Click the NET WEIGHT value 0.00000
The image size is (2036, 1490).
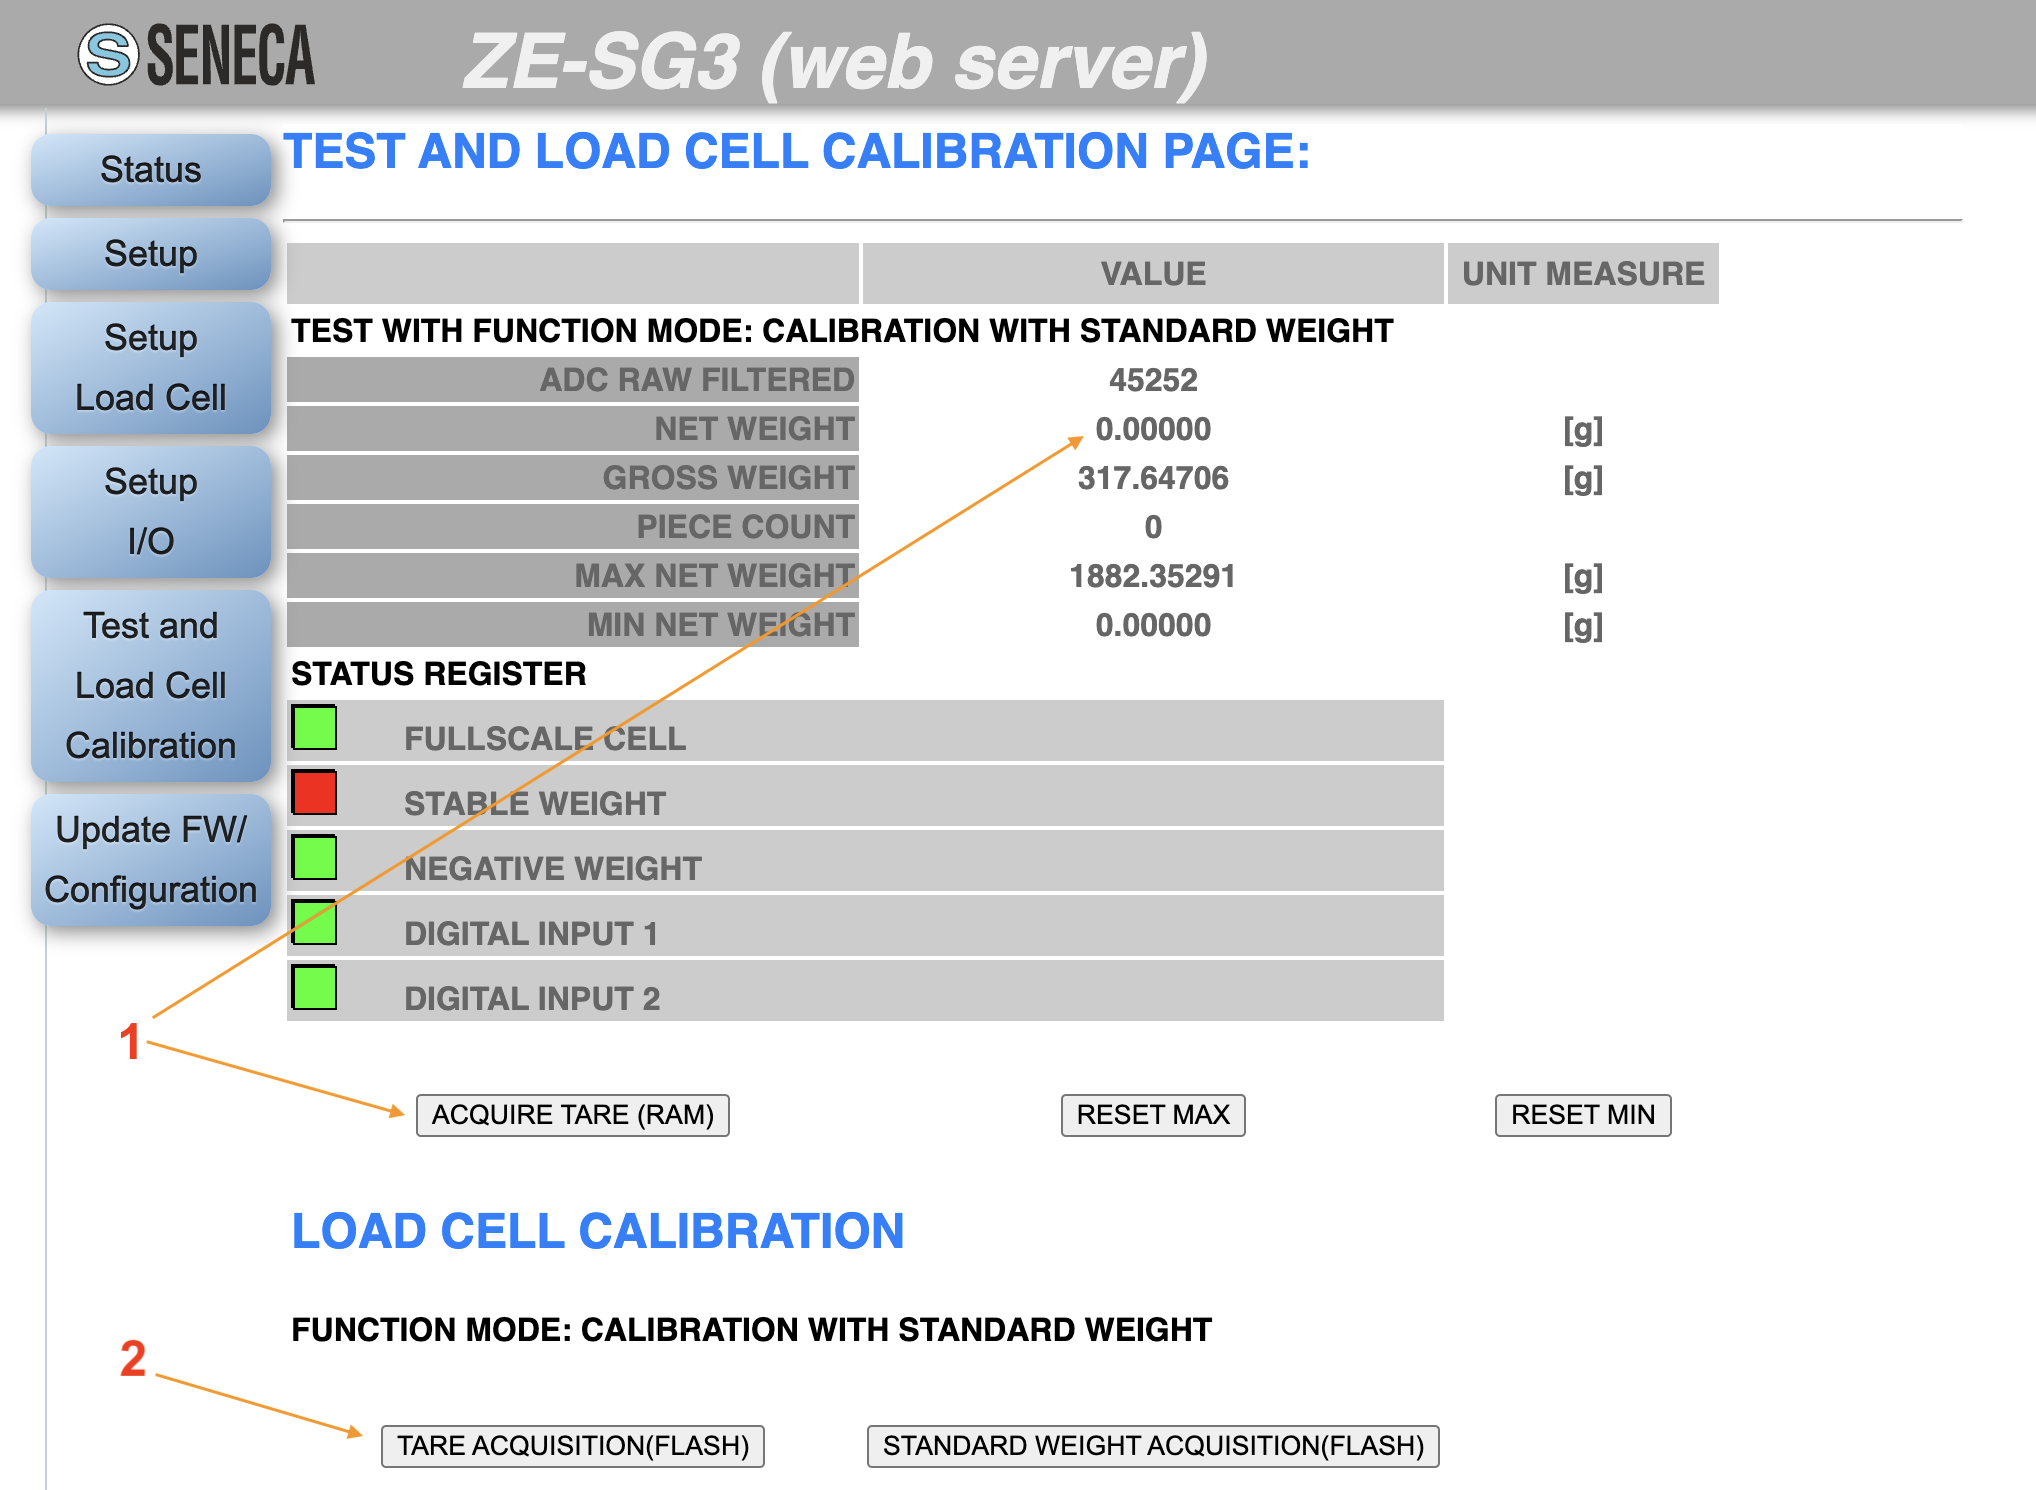(1153, 429)
